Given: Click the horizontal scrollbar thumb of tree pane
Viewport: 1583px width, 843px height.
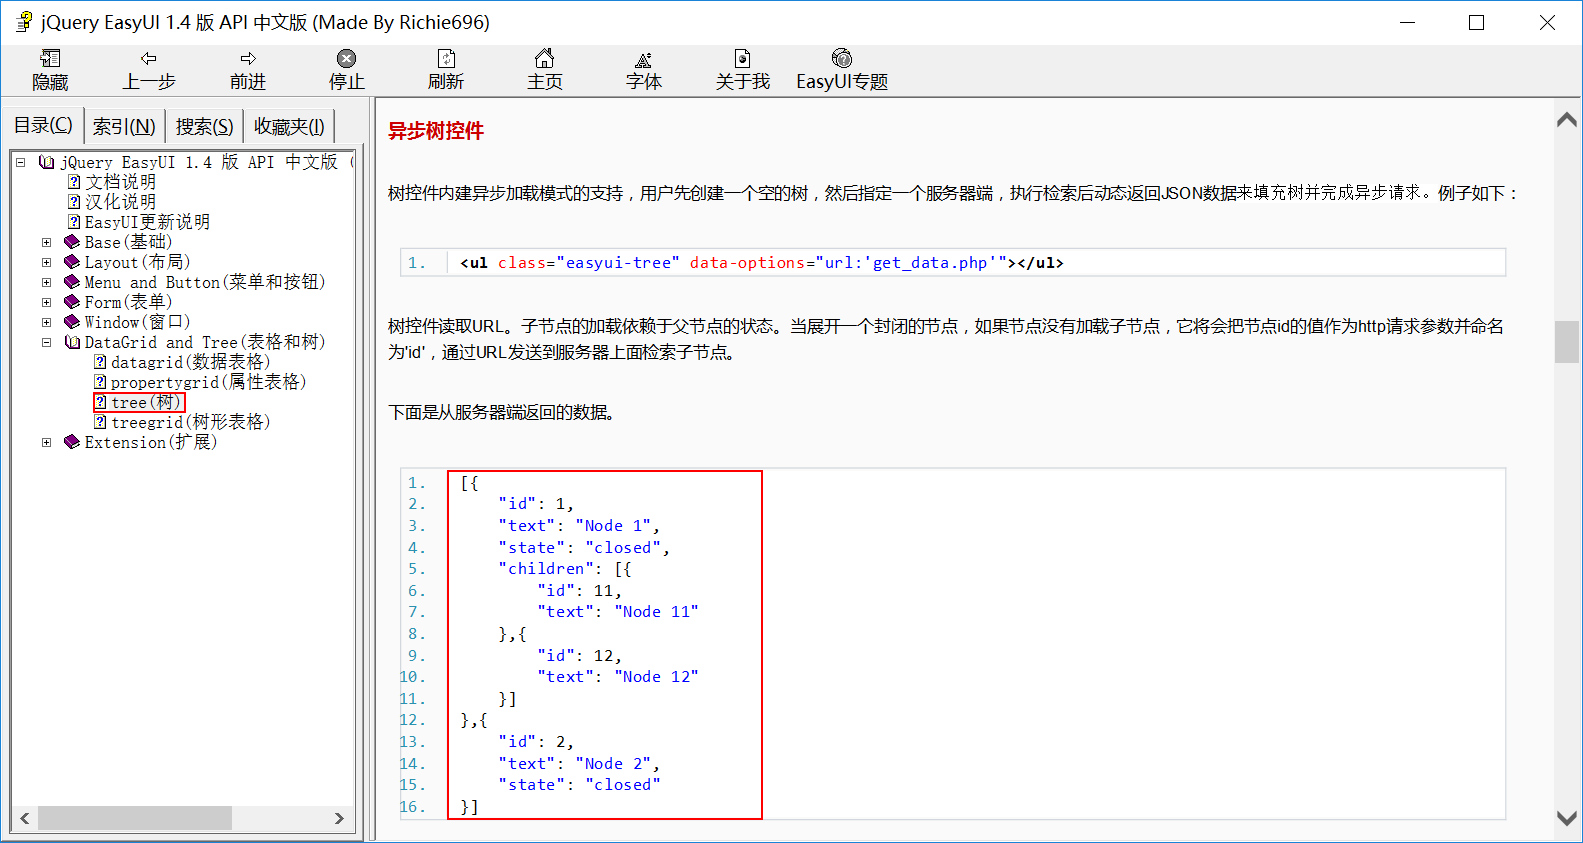Looking at the screenshot, I should coord(135,818).
